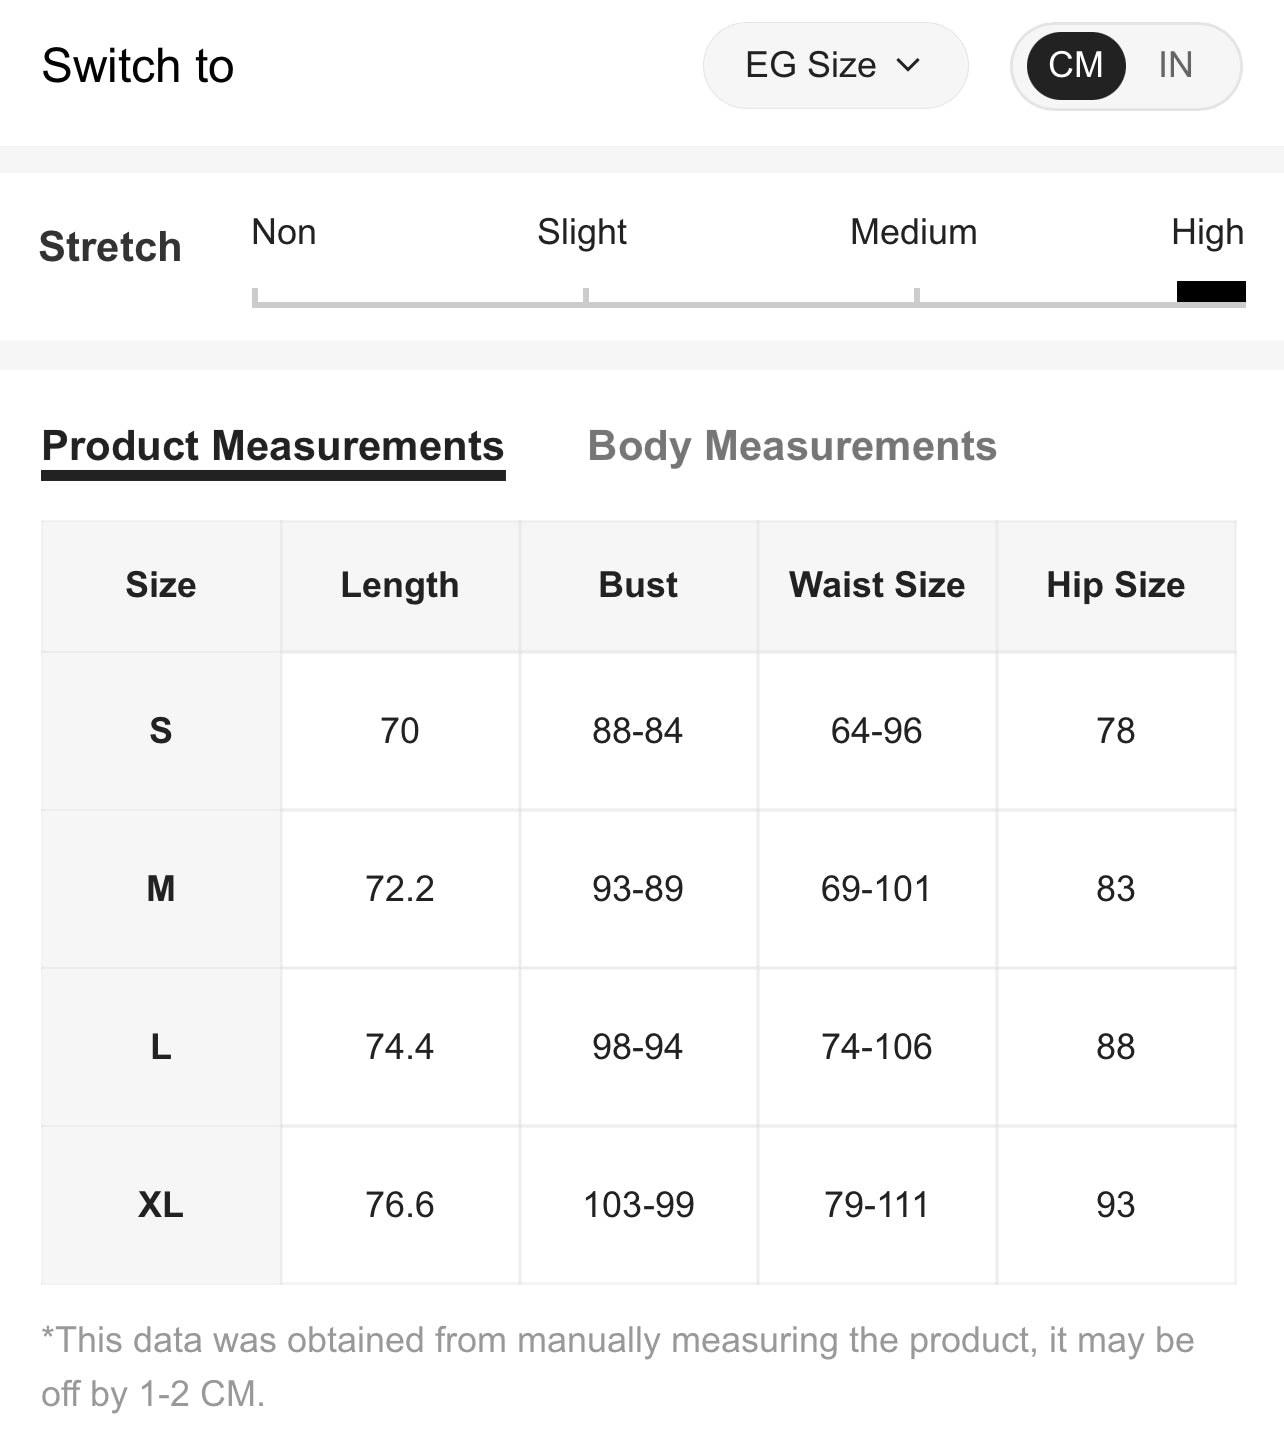1284x1449 pixels.
Task: Select the M size row
Action: [x=161, y=889]
